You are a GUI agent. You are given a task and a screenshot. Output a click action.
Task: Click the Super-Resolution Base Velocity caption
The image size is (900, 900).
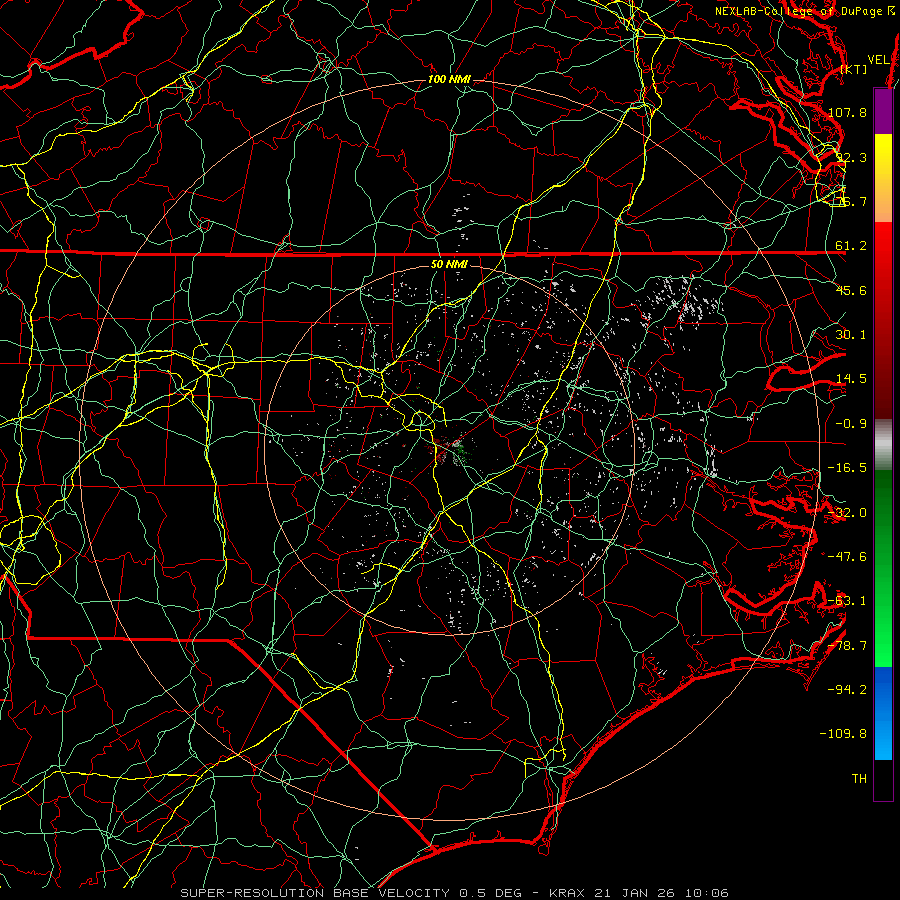coord(455,893)
